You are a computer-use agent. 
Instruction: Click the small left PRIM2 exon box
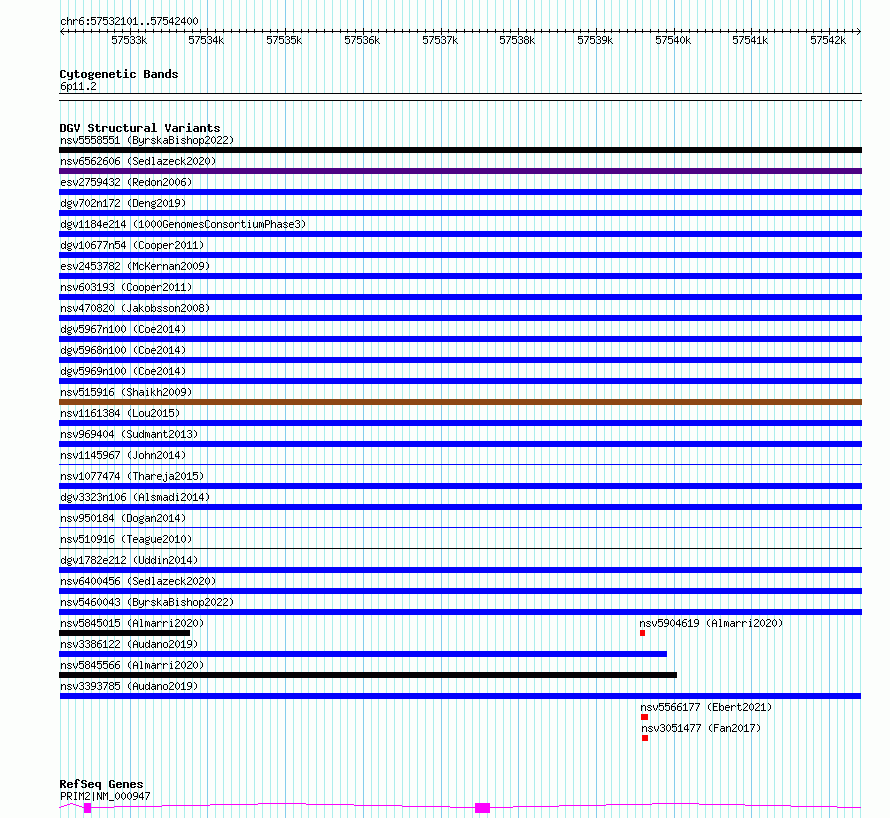pyautogui.click(x=87, y=808)
